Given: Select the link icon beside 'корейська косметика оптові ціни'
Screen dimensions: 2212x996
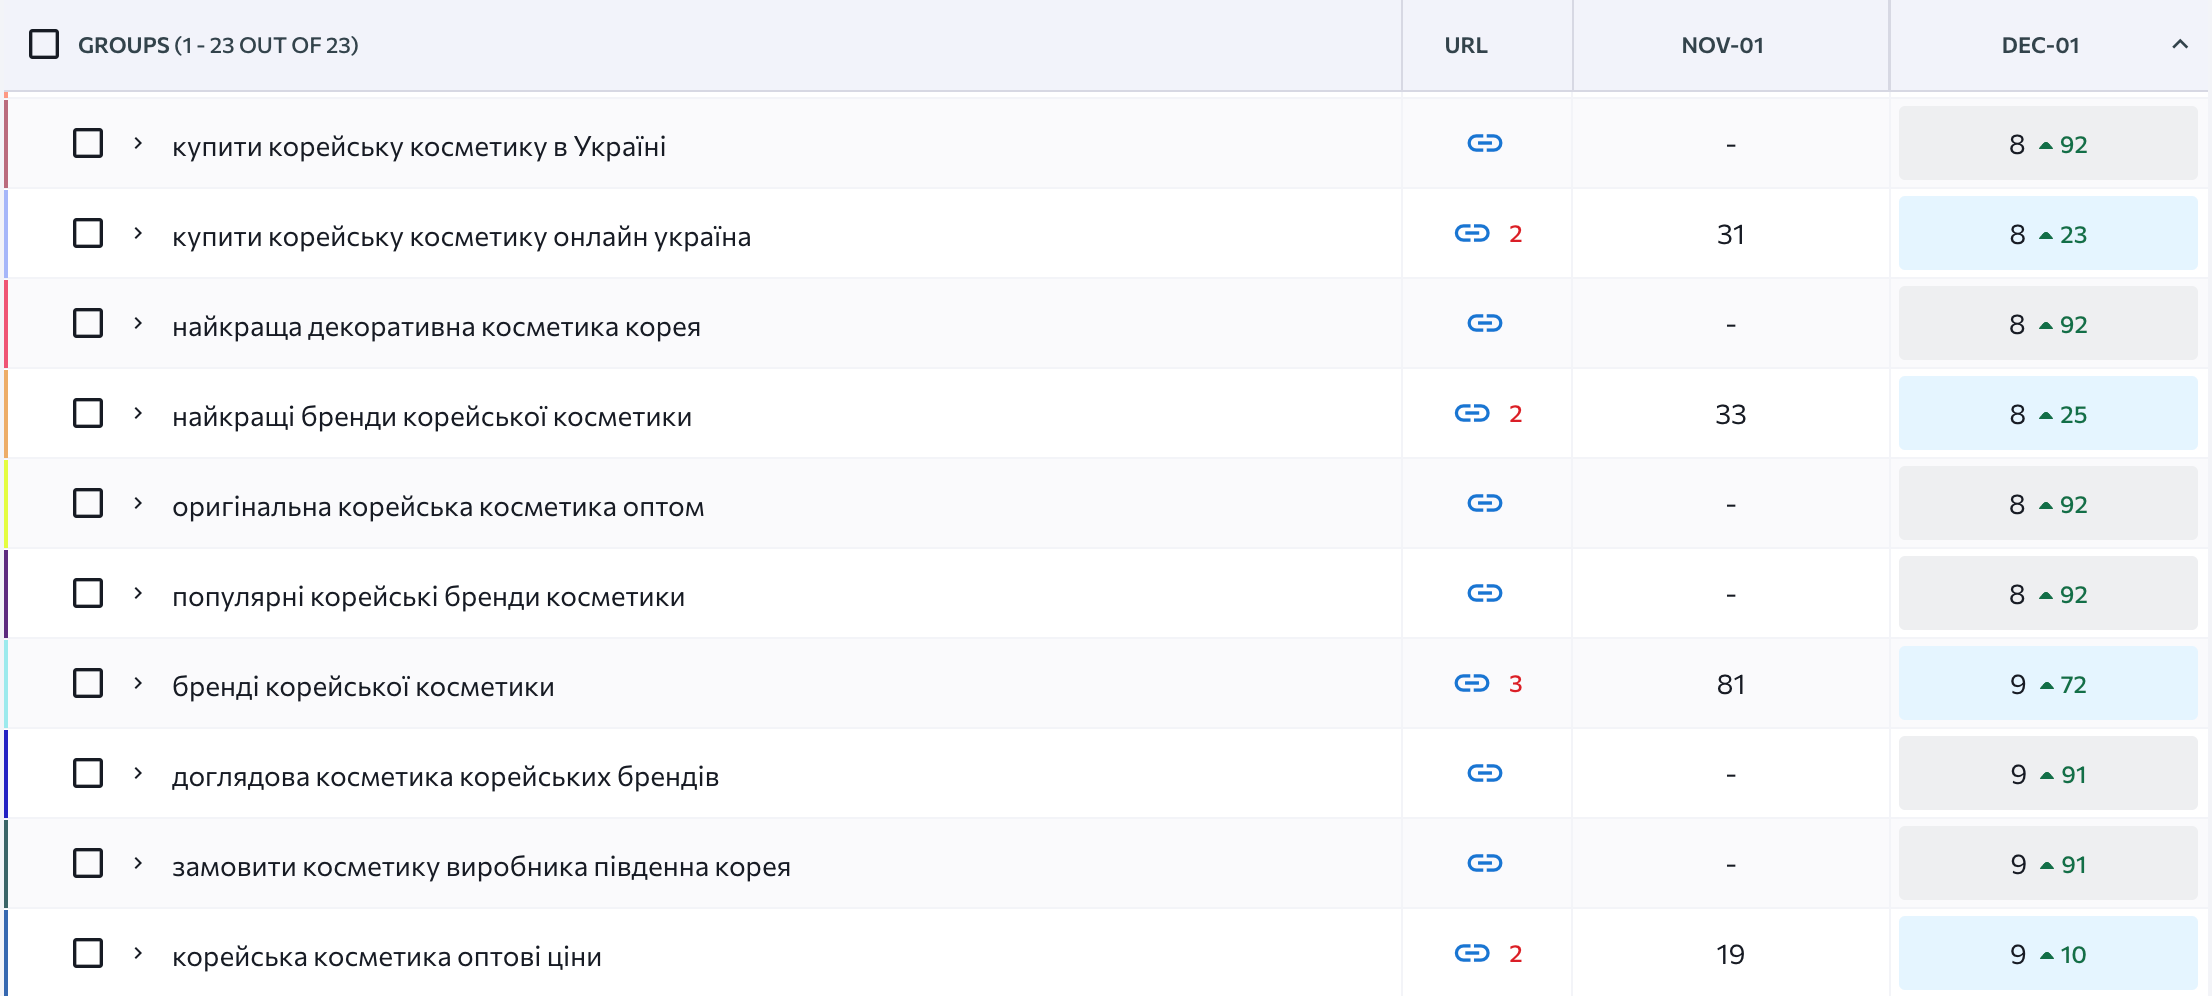Looking at the screenshot, I should [1471, 953].
